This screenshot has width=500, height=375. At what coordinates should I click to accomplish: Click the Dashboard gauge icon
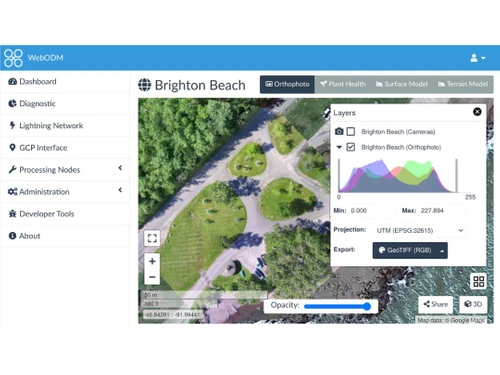click(12, 82)
